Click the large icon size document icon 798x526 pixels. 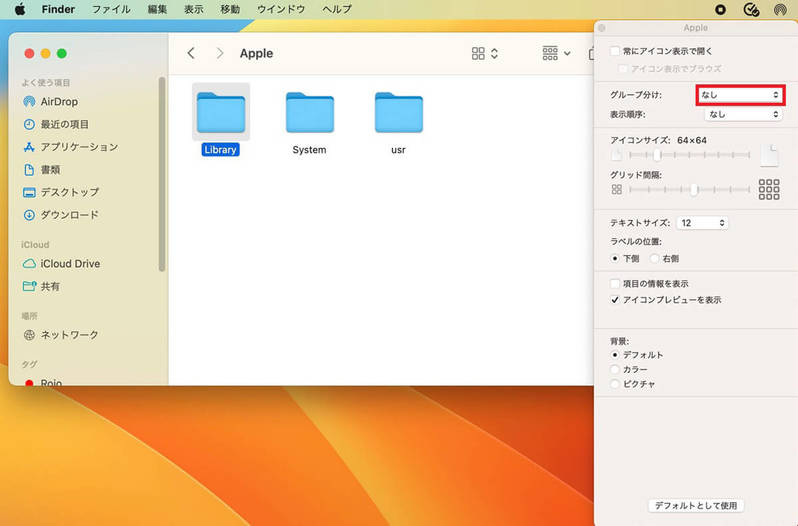[x=770, y=155]
